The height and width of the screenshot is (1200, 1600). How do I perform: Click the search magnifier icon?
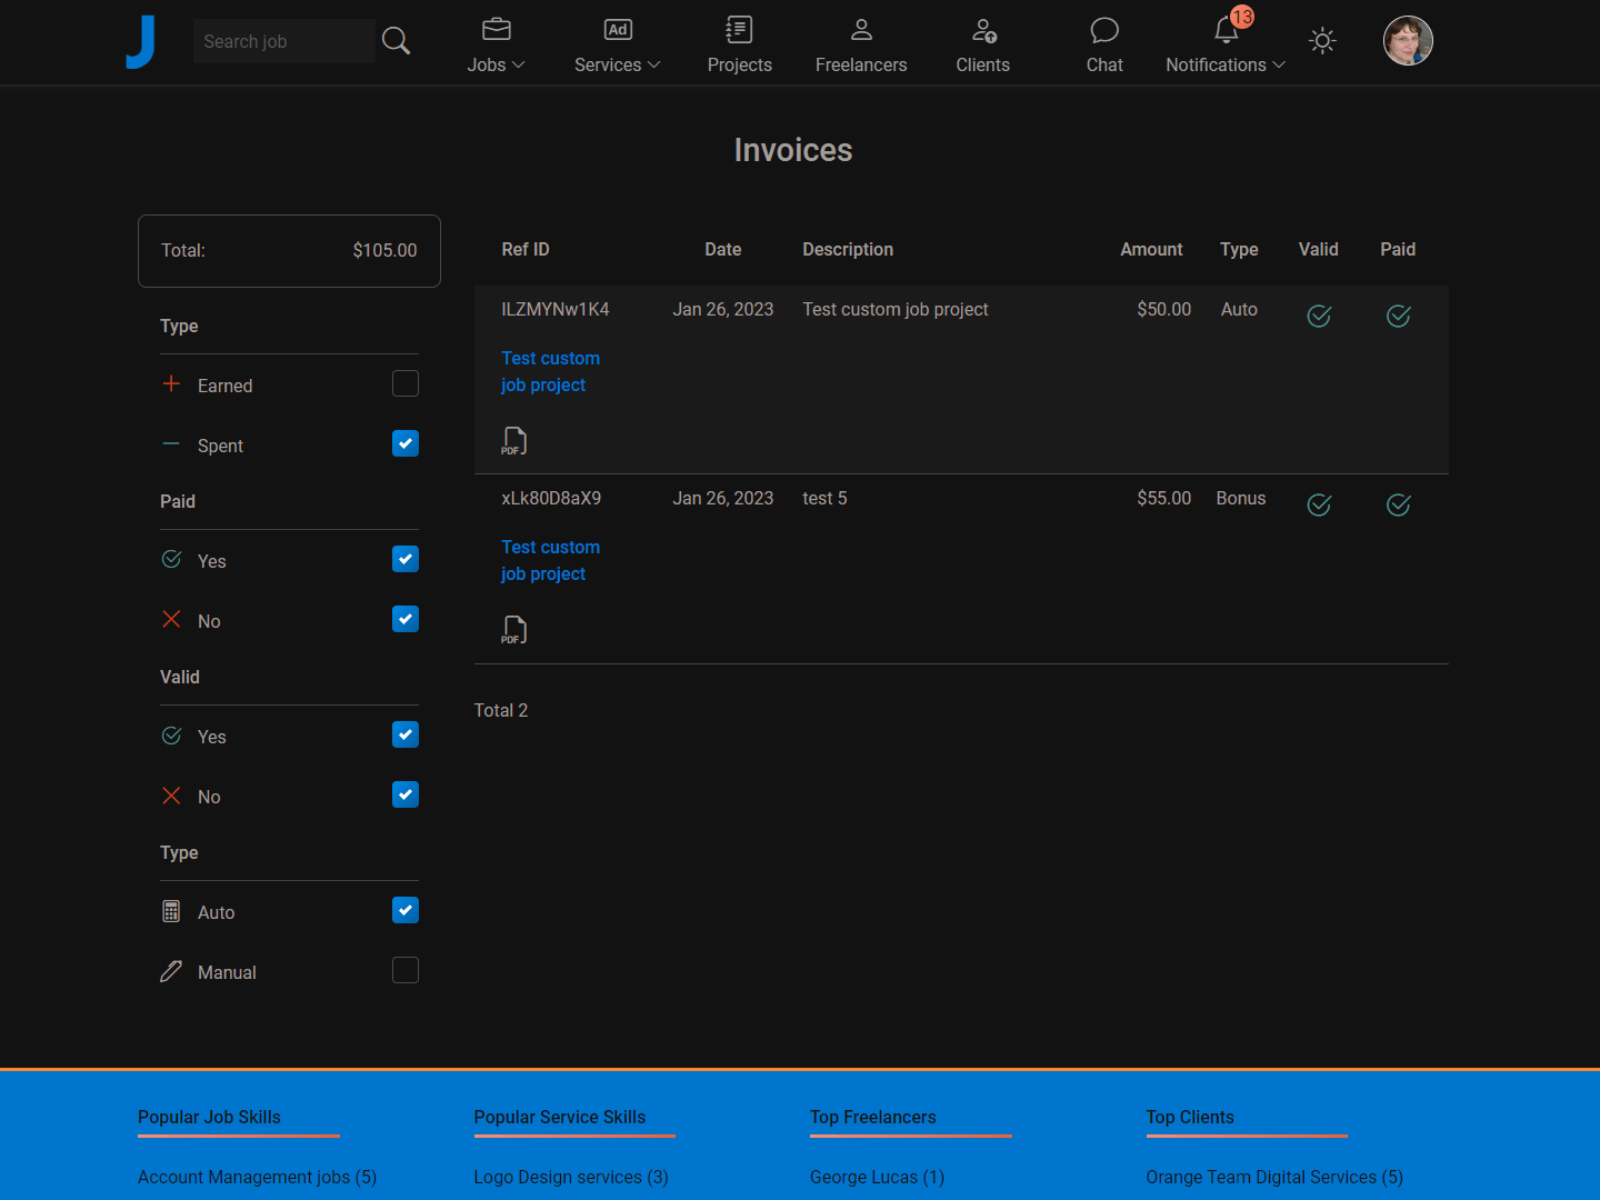coord(396,41)
